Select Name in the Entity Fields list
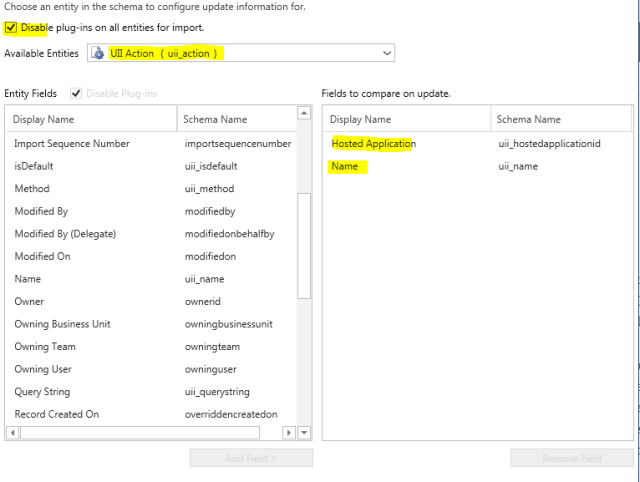640x482 pixels. coord(152,279)
